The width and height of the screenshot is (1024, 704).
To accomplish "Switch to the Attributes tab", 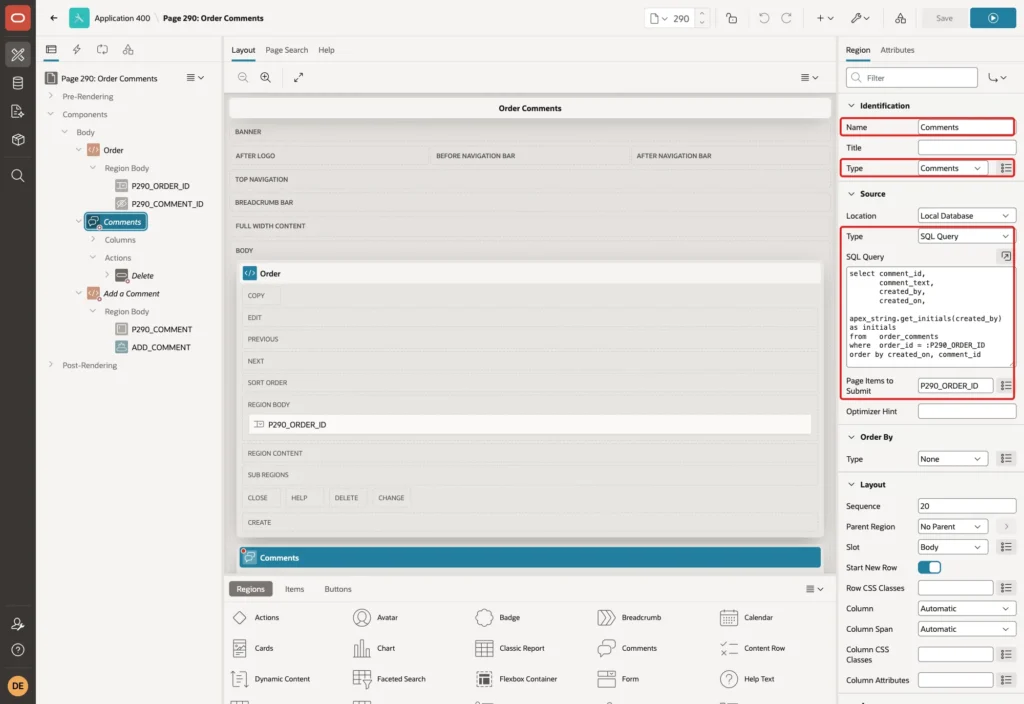I will [x=897, y=50].
